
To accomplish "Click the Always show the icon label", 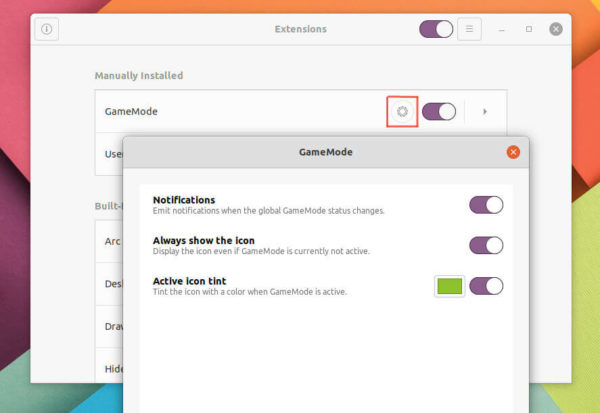I will [x=204, y=240].
